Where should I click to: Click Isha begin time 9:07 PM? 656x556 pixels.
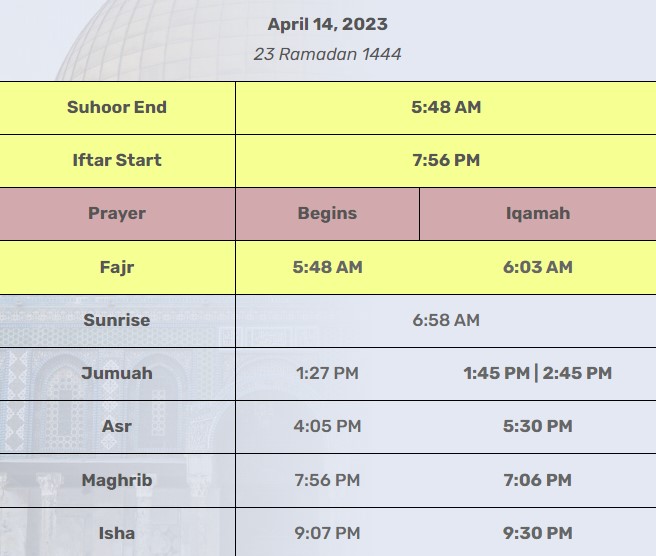point(328,533)
